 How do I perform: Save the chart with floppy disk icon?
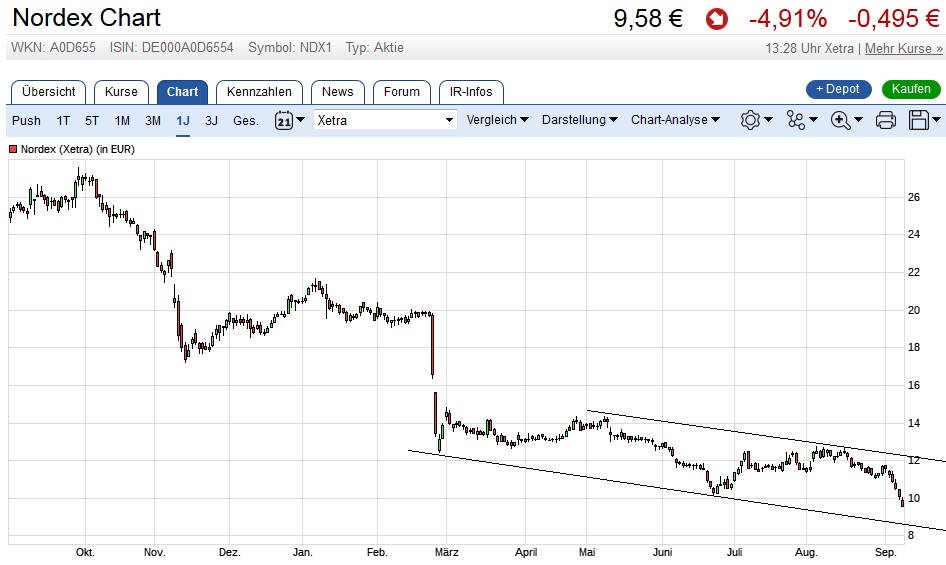[x=918, y=120]
